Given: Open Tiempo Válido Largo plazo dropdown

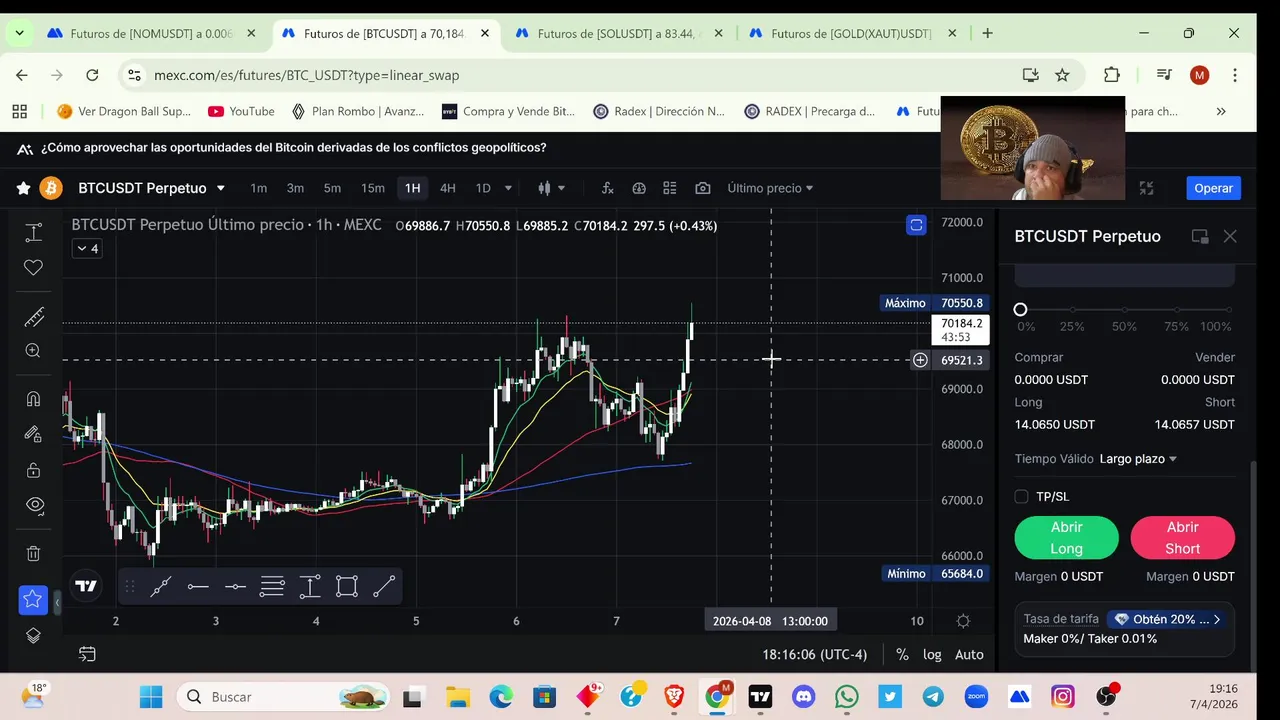Looking at the screenshot, I should click(x=1138, y=459).
